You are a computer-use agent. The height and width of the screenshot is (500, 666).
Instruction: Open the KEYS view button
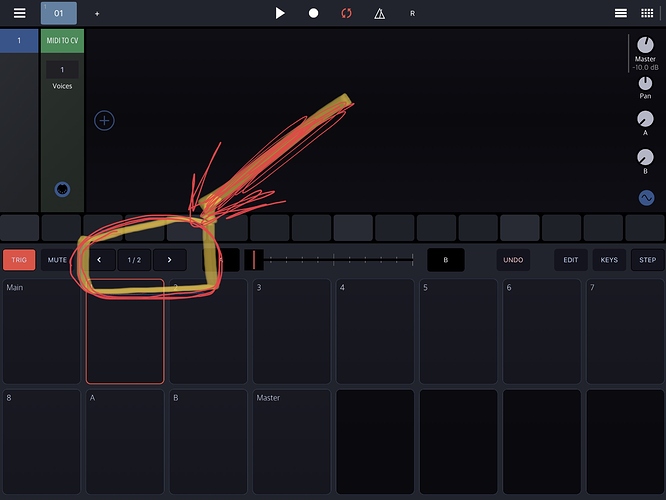[609, 260]
